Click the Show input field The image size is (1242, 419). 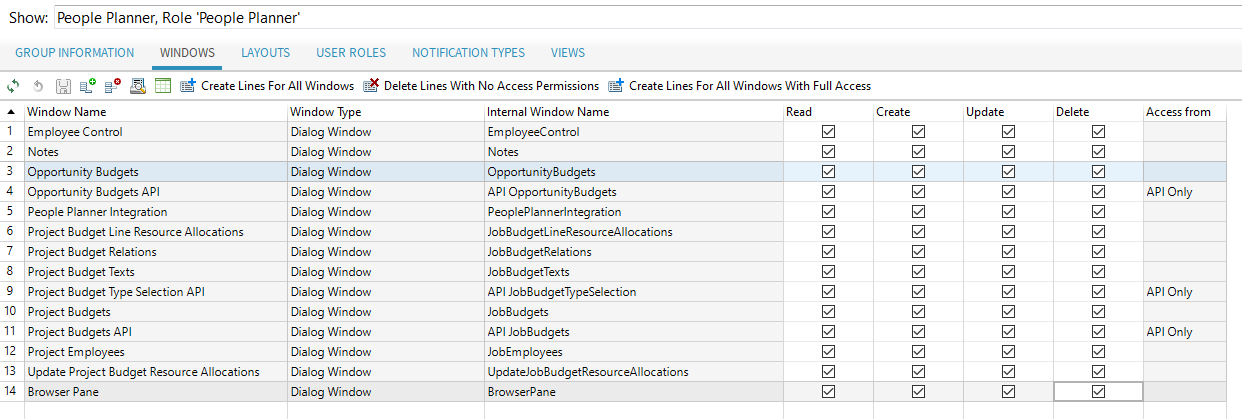tap(640, 18)
